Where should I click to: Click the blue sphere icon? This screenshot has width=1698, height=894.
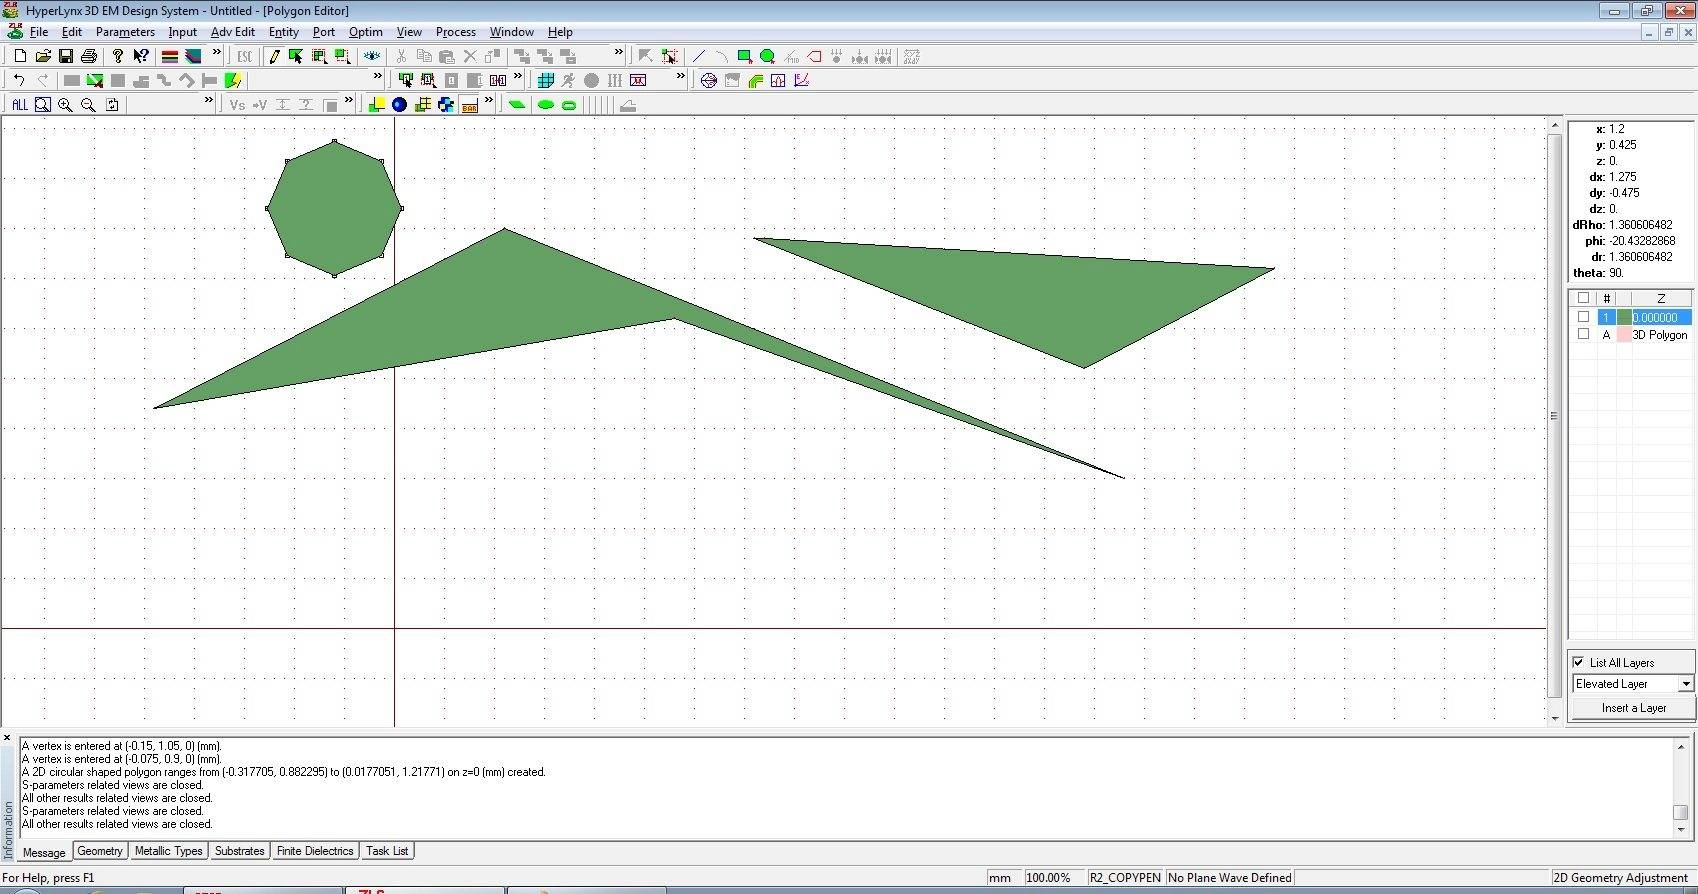pyautogui.click(x=399, y=104)
